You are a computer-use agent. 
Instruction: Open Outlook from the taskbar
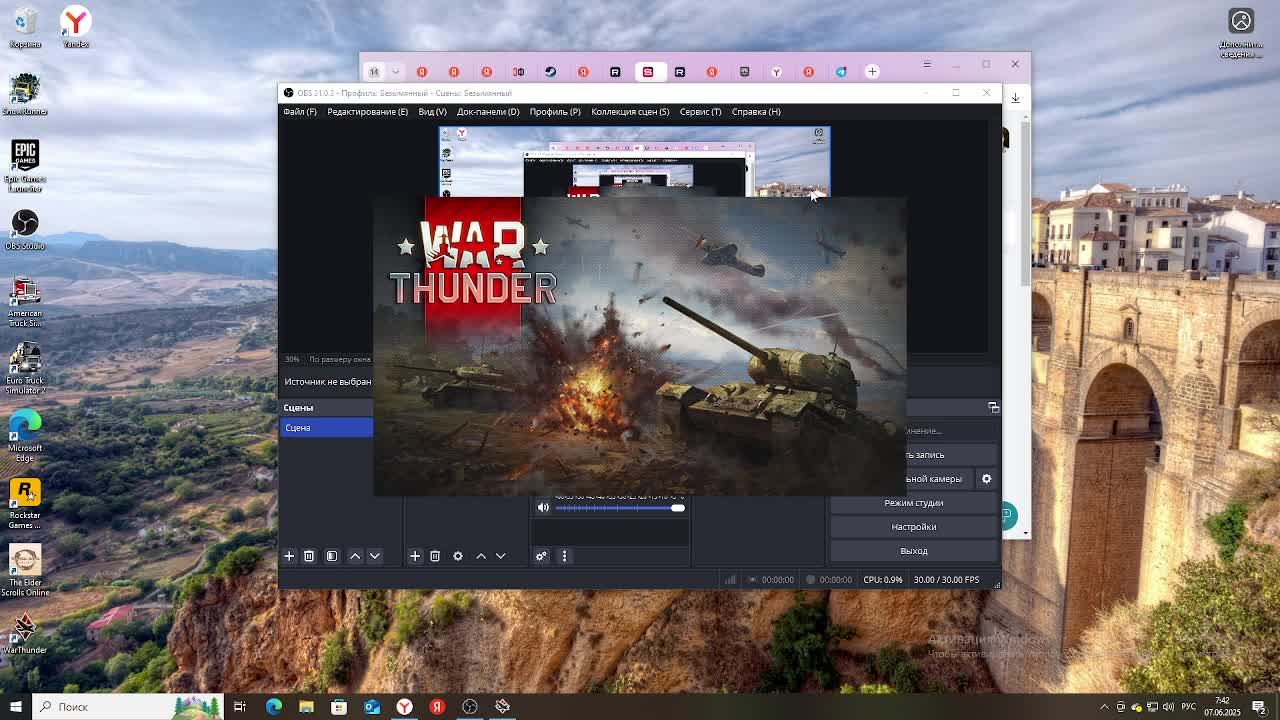[372, 707]
